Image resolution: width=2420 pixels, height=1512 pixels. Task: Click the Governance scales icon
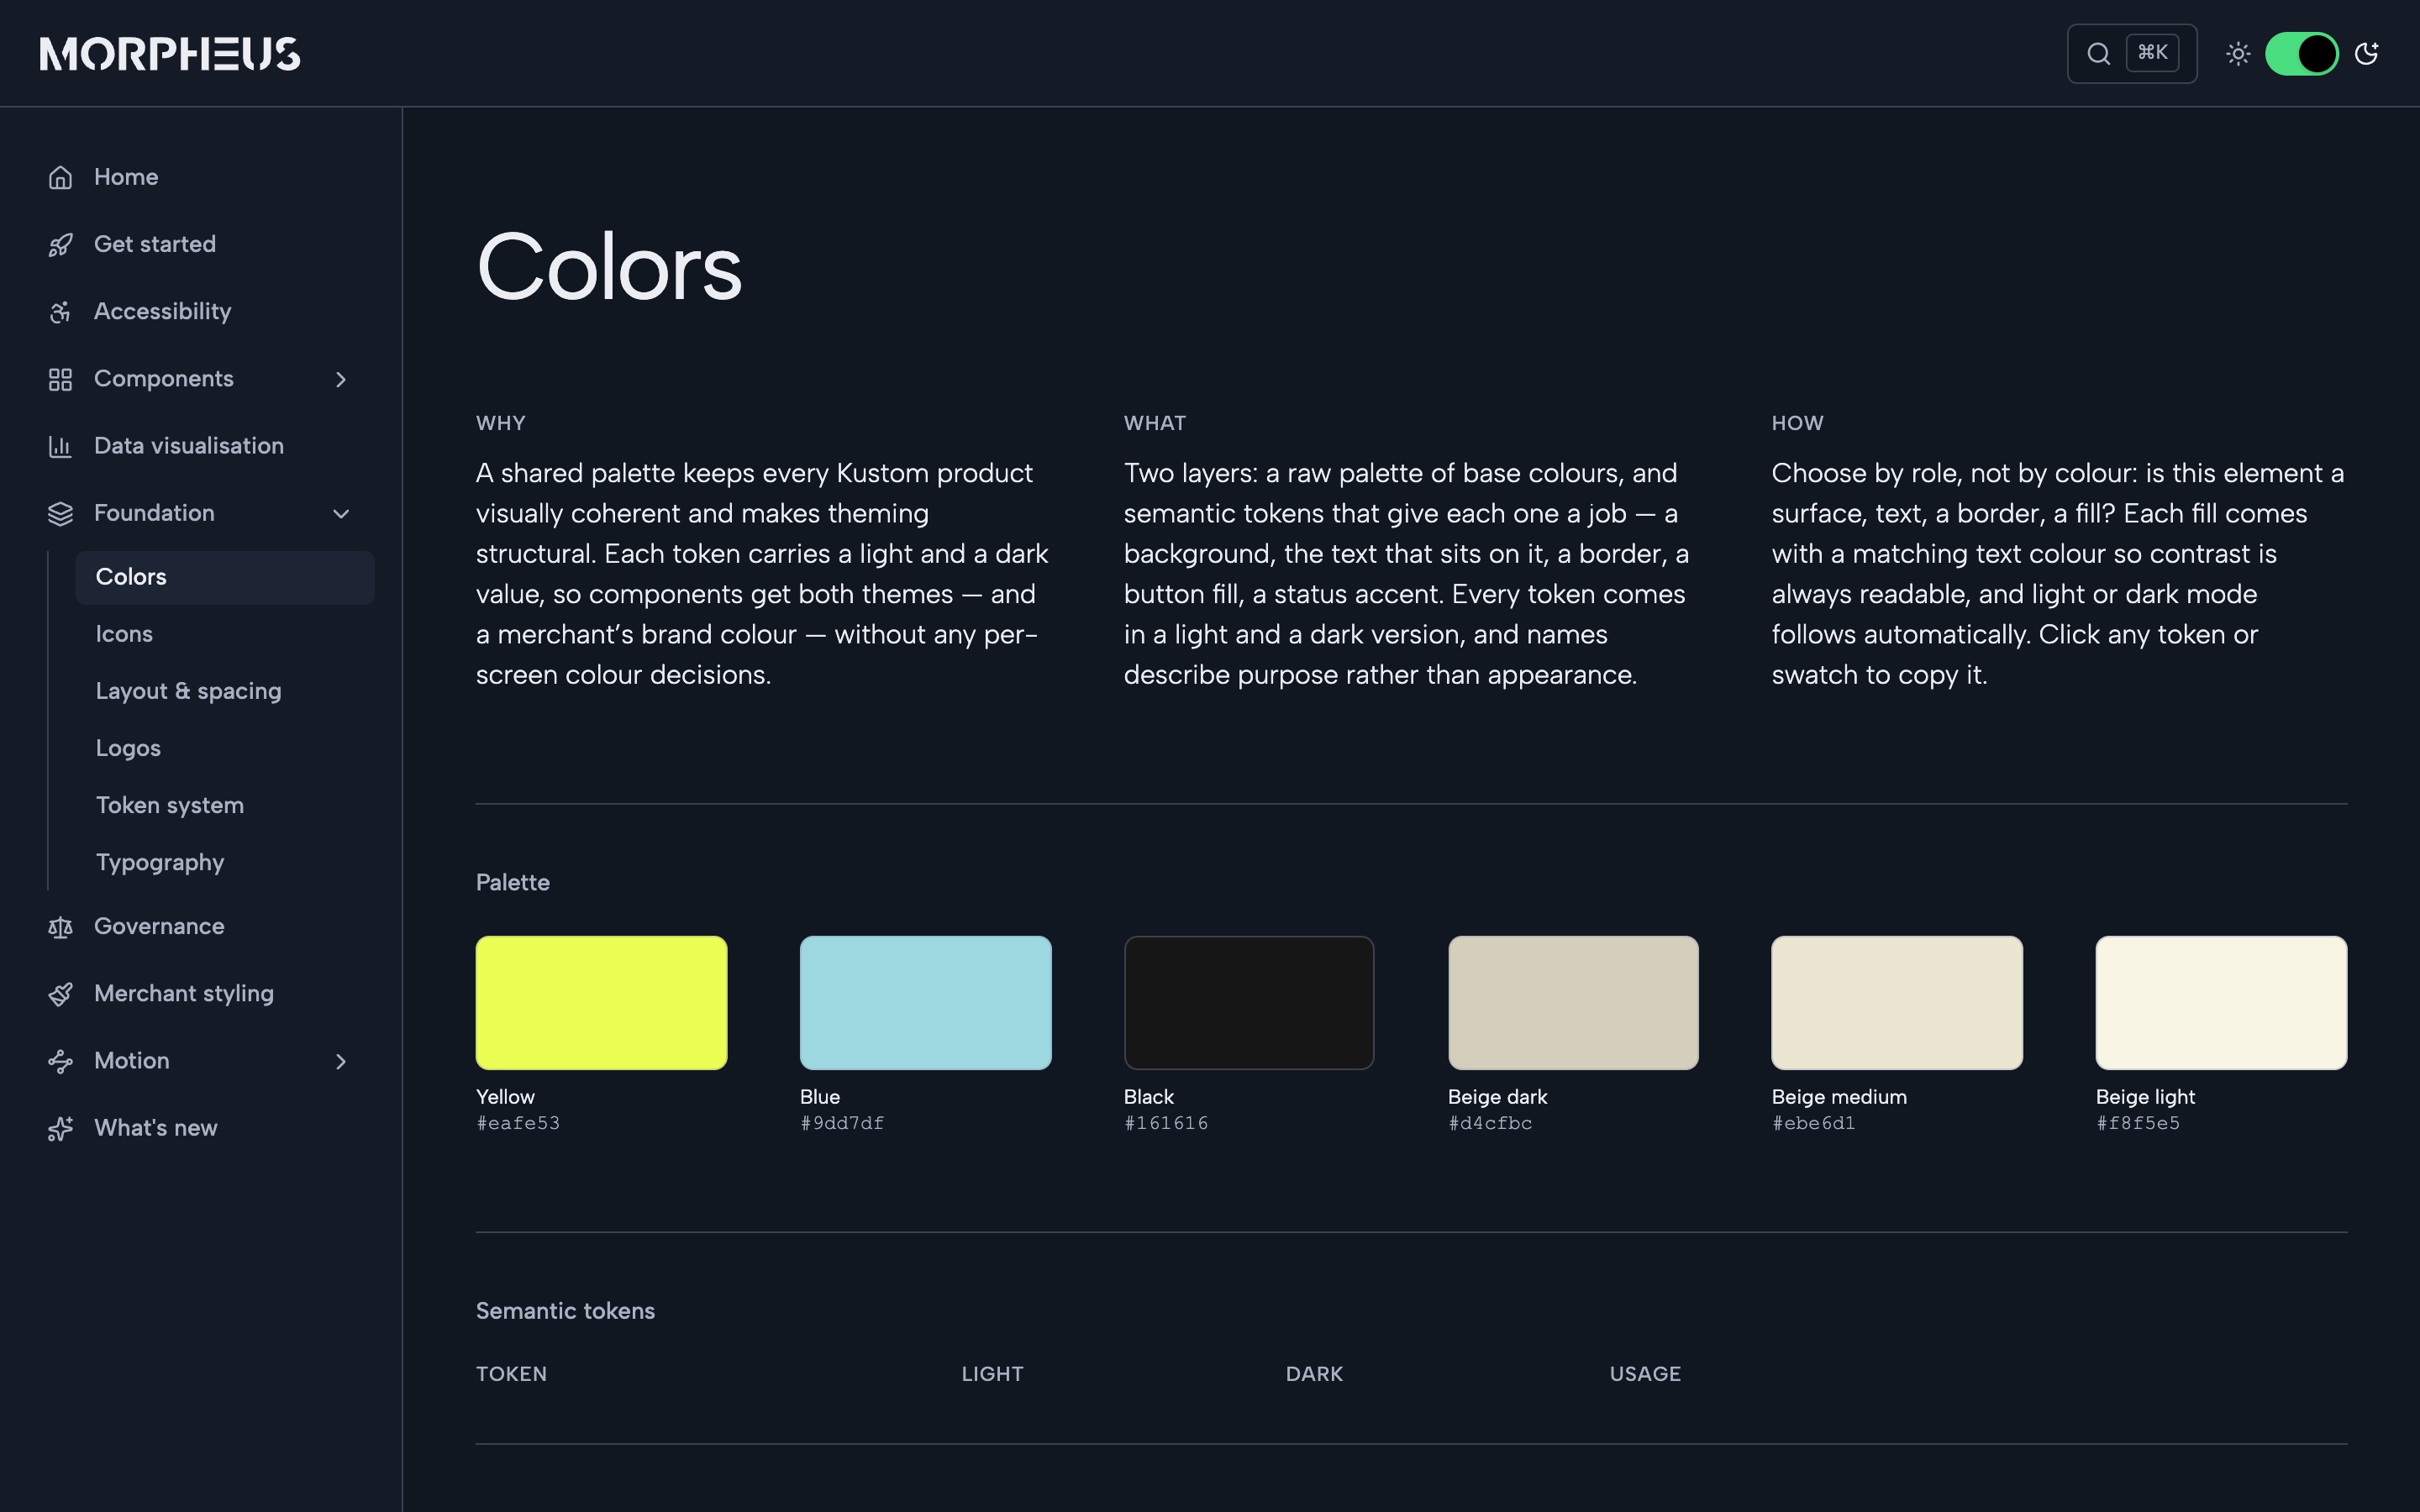tap(60, 927)
